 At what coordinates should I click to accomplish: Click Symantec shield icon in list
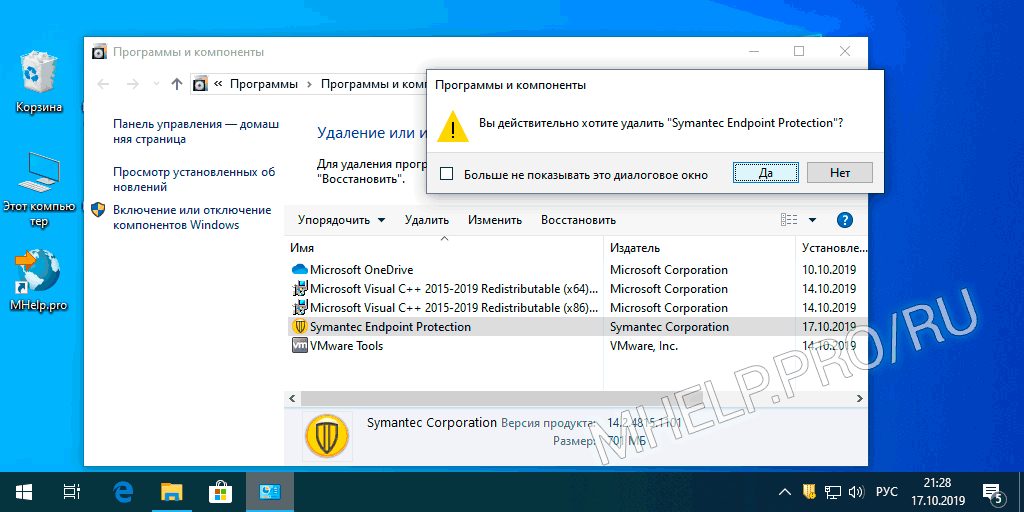pyautogui.click(x=299, y=327)
